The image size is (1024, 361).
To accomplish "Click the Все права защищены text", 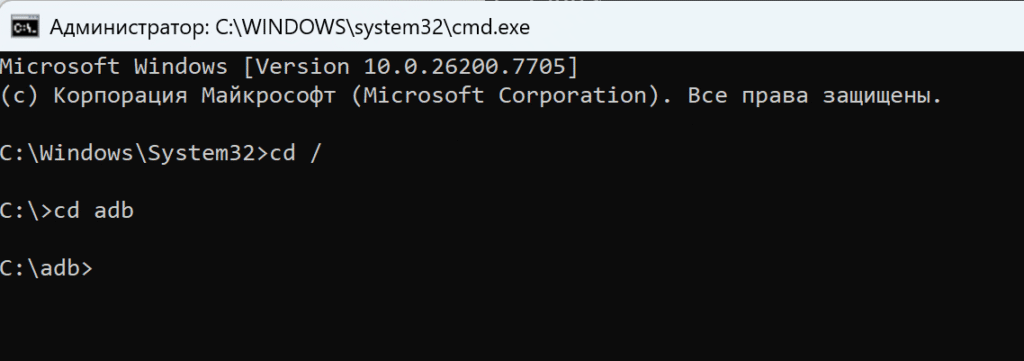I will pos(815,96).
